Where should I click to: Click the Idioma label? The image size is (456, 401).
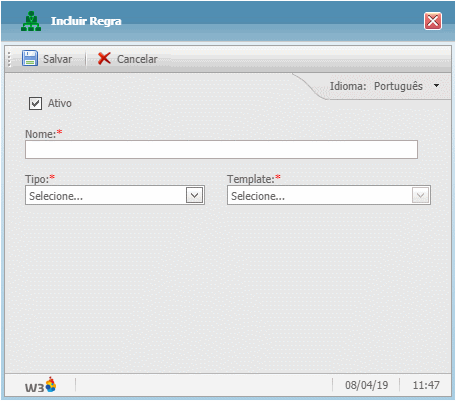348,86
